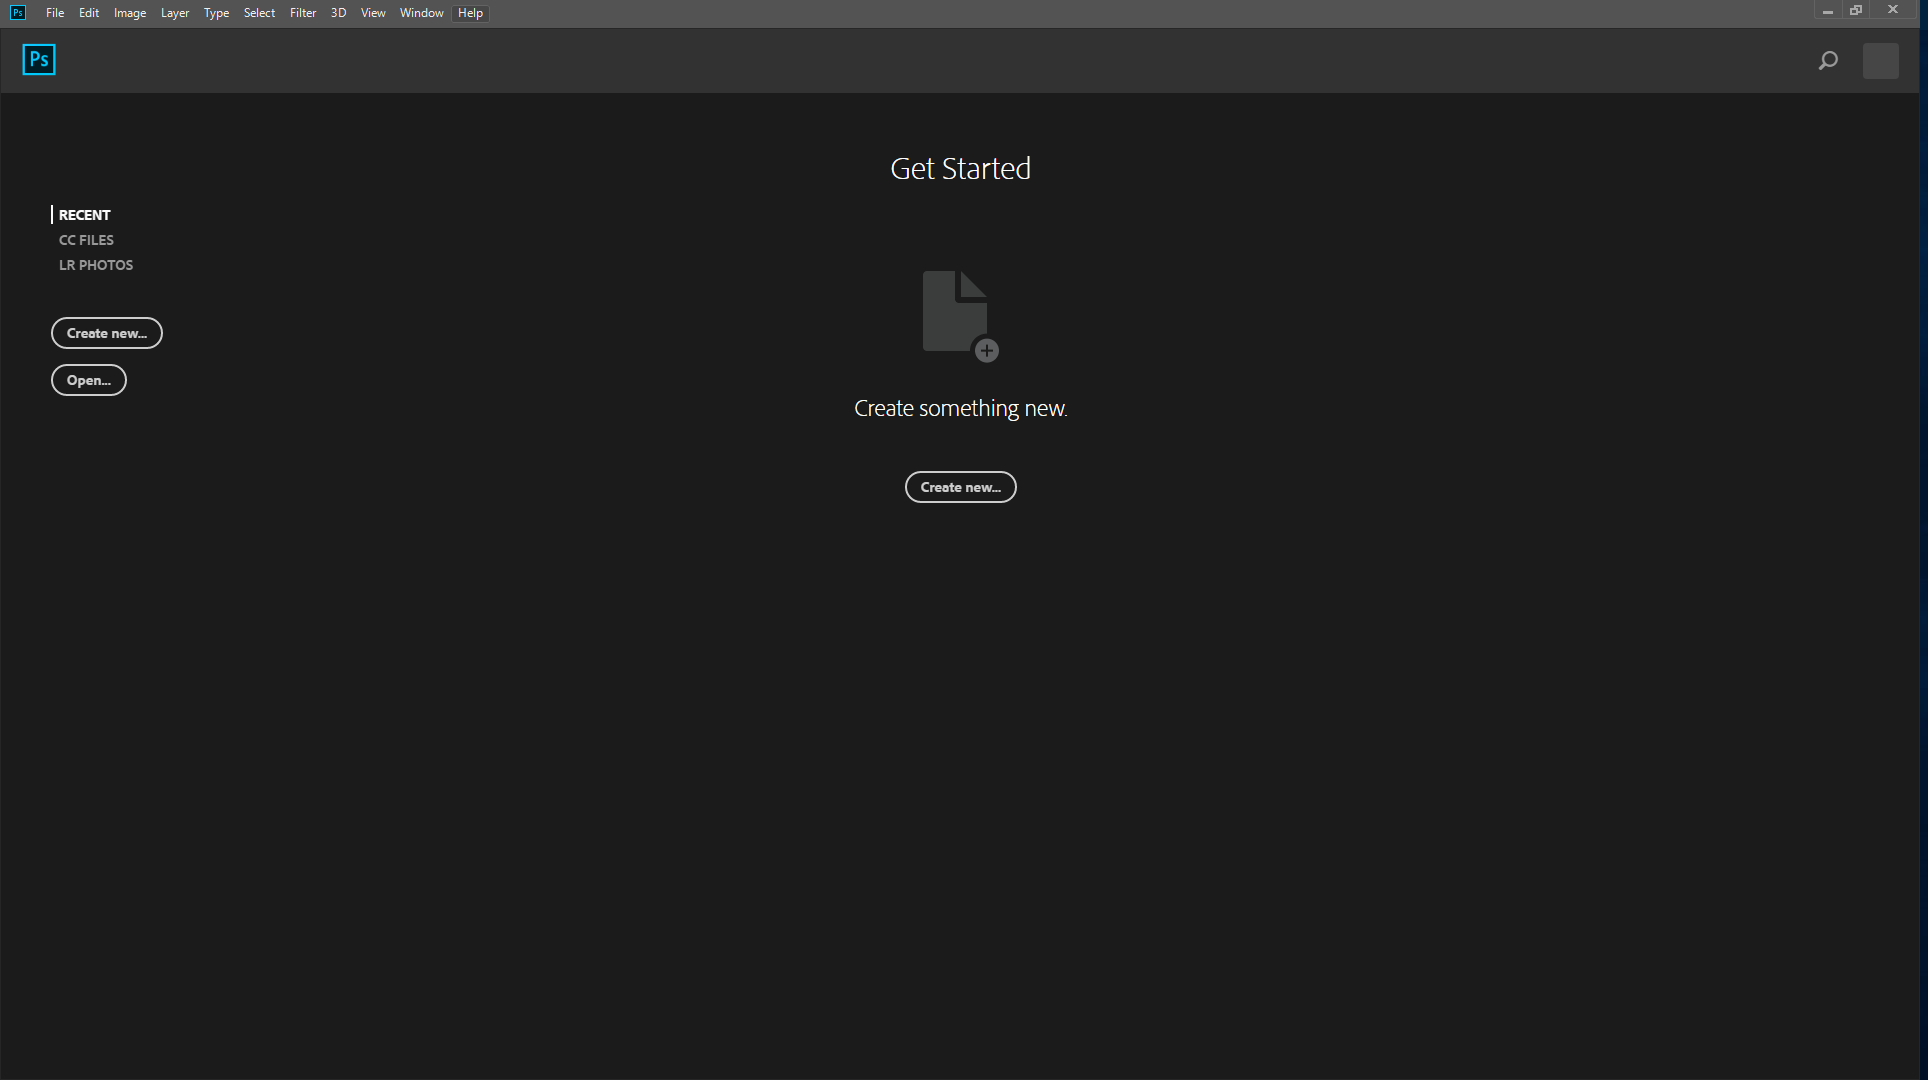Image resolution: width=1928 pixels, height=1080 pixels.
Task: Open the Help menu
Action: 470,13
